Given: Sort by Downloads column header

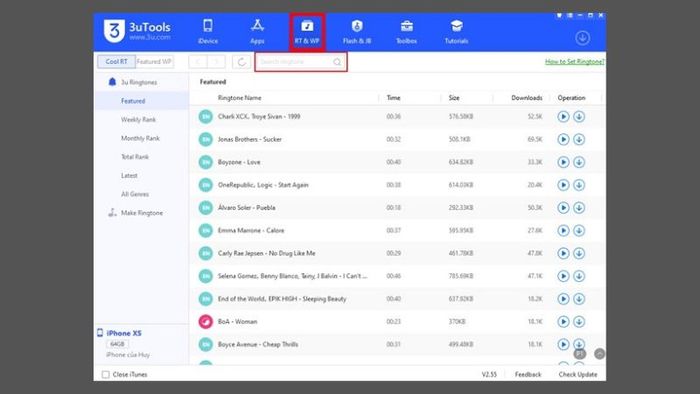Looking at the screenshot, I should (527, 98).
